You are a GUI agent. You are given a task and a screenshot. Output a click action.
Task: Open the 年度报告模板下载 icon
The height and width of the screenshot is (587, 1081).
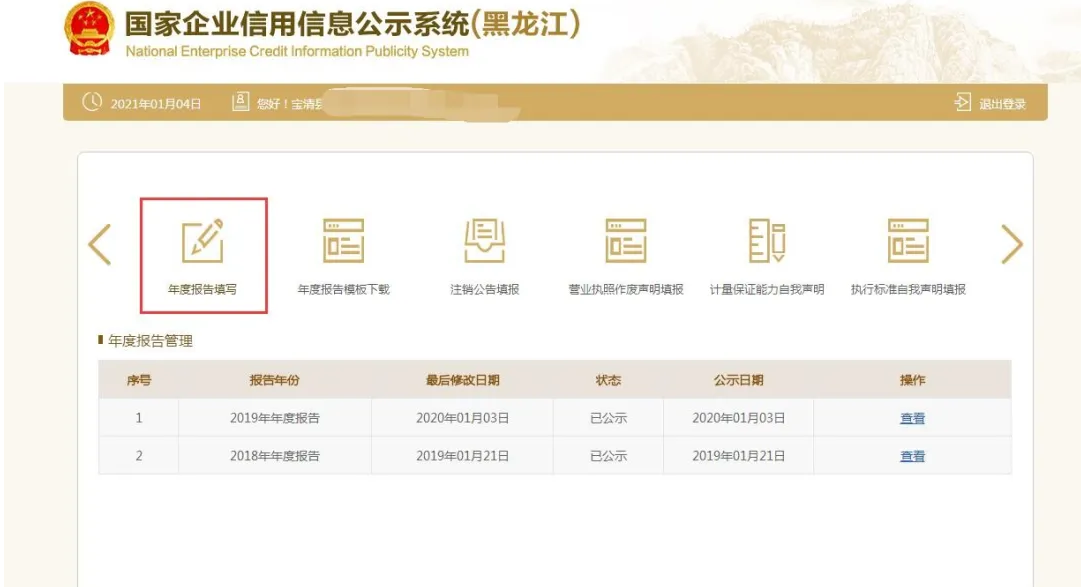343,241
